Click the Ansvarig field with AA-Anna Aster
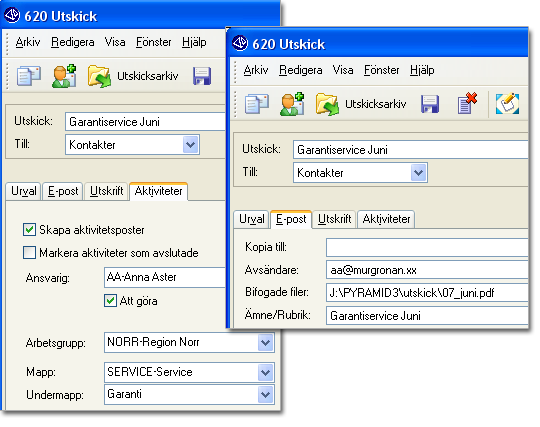 tap(165, 277)
